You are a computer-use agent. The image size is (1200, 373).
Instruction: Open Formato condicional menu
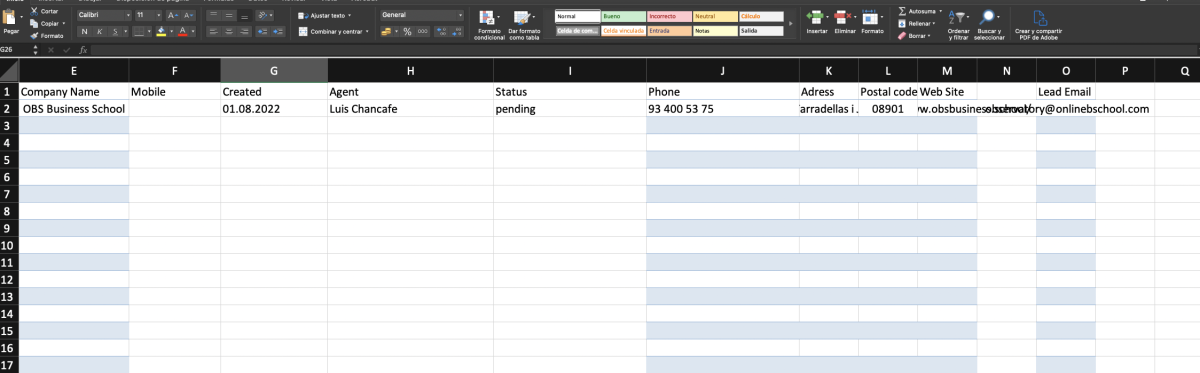pyautogui.click(x=489, y=24)
